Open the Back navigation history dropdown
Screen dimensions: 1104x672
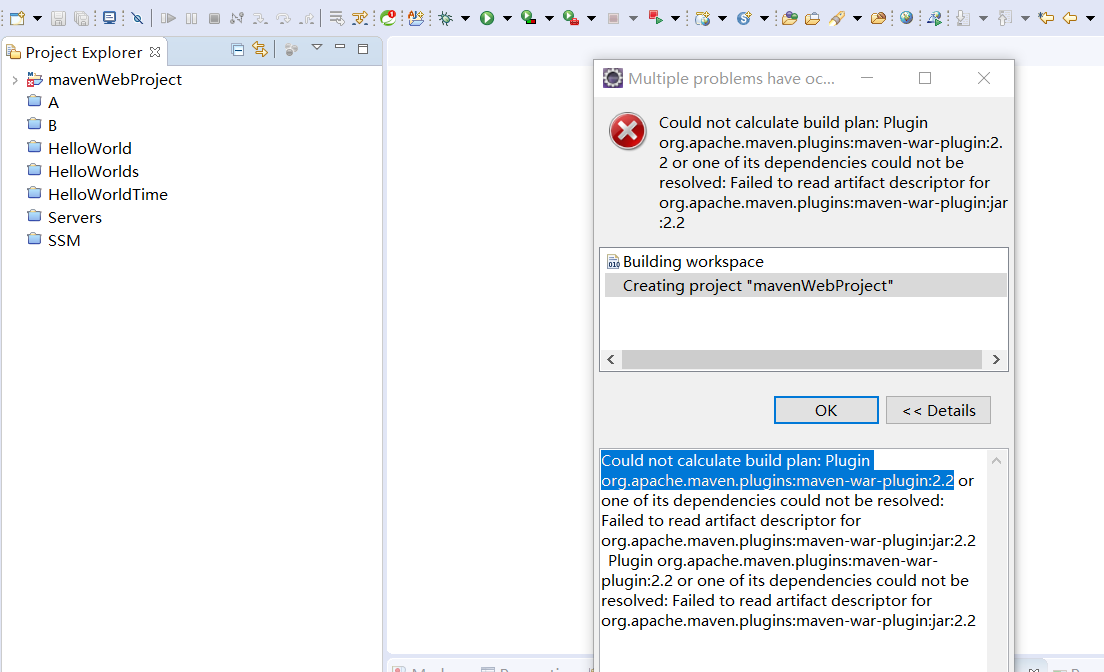(1091, 19)
